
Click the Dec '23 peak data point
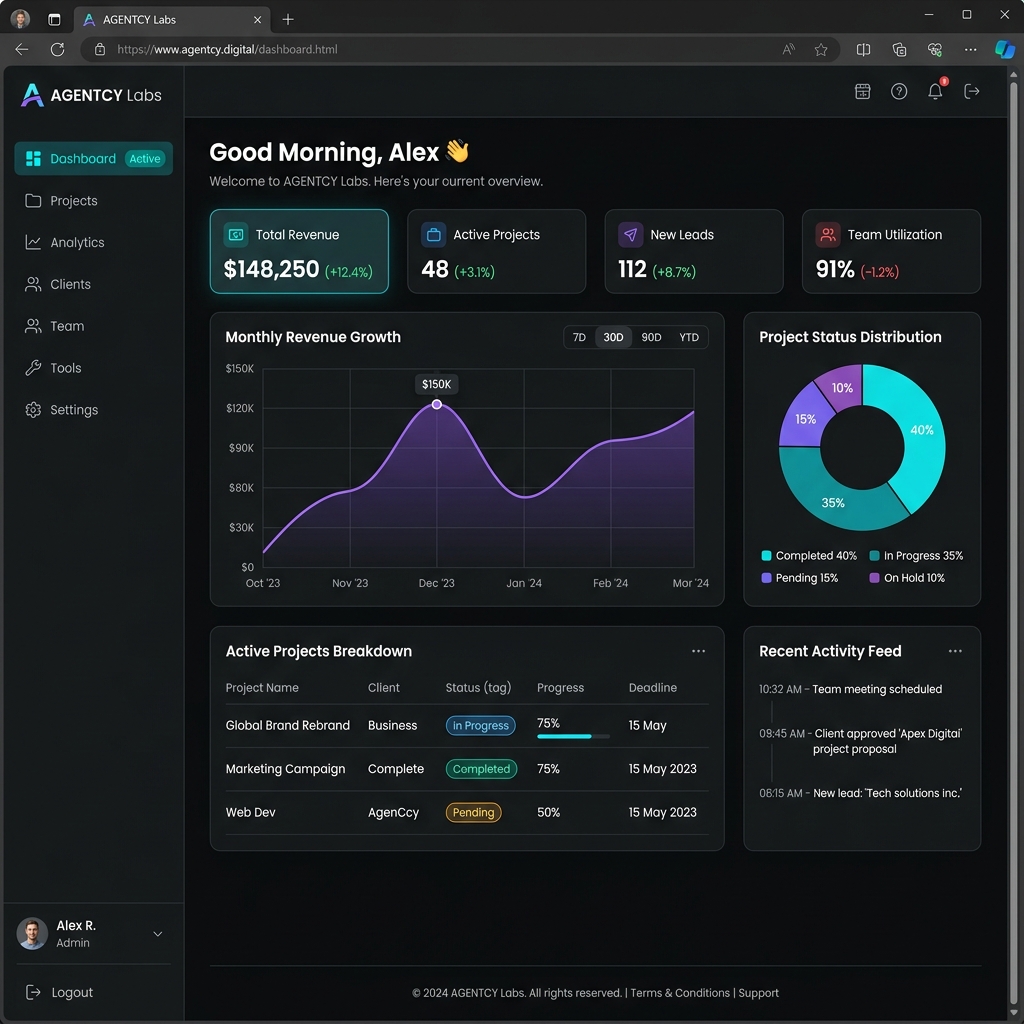click(x=437, y=404)
